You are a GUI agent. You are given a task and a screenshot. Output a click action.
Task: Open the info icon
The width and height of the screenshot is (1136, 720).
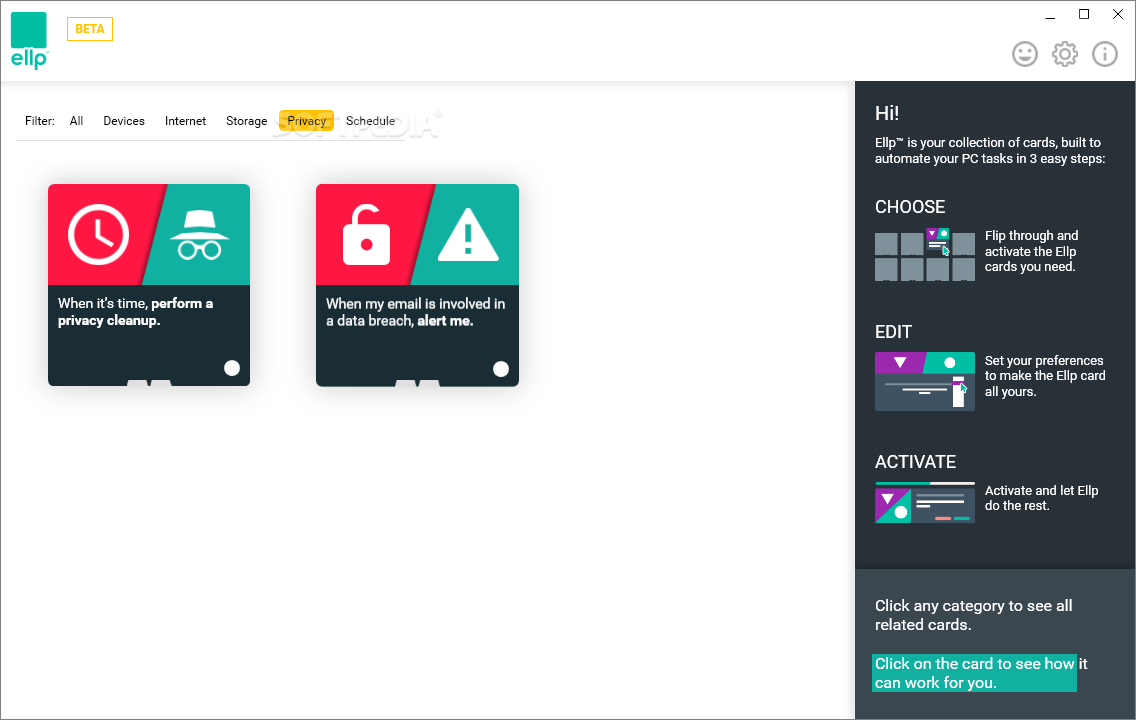pyautogui.click(x=1104, y=54)
